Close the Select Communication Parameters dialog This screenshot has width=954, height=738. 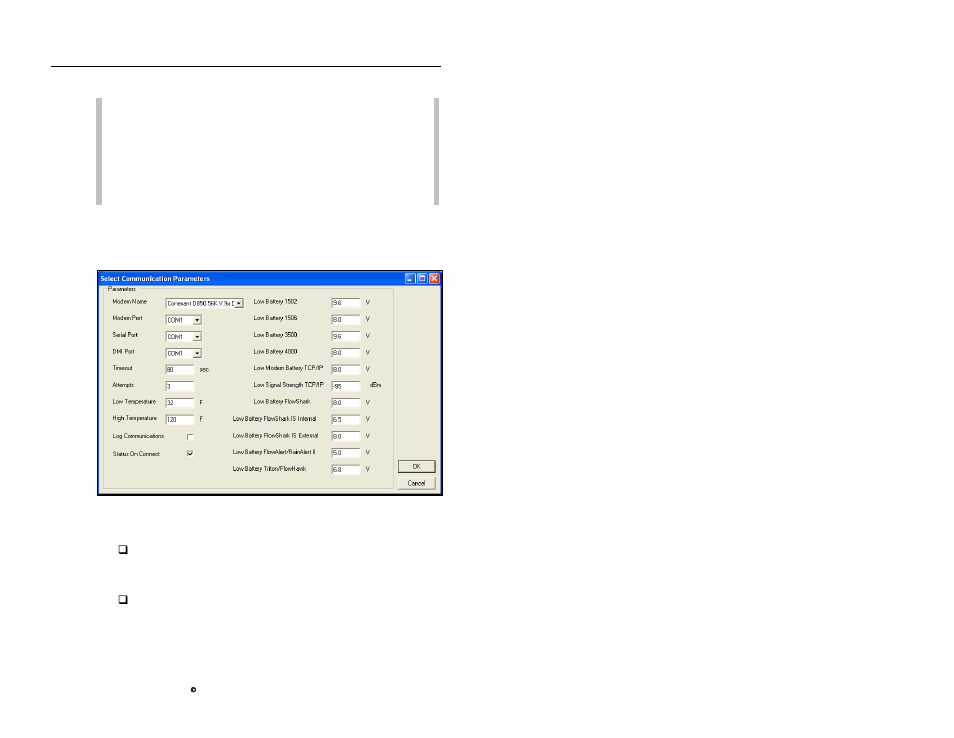click(x=434, y=278)
